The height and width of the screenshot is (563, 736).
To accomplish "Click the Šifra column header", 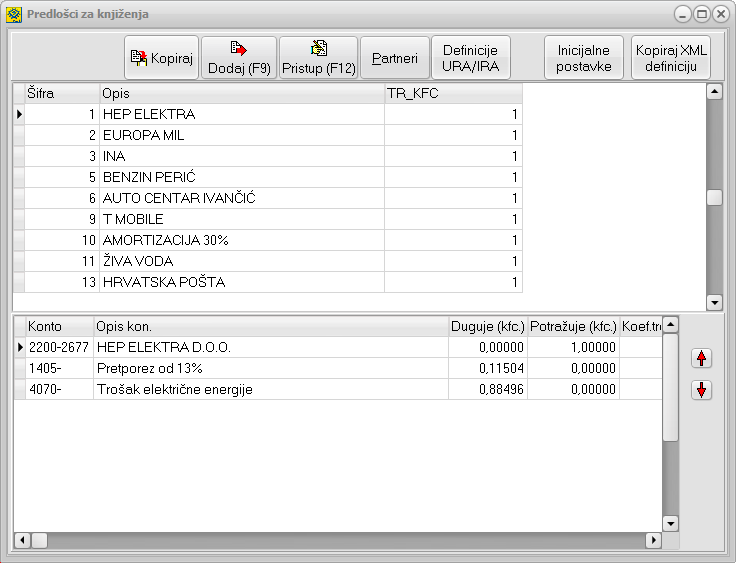I will pos(62,93).
